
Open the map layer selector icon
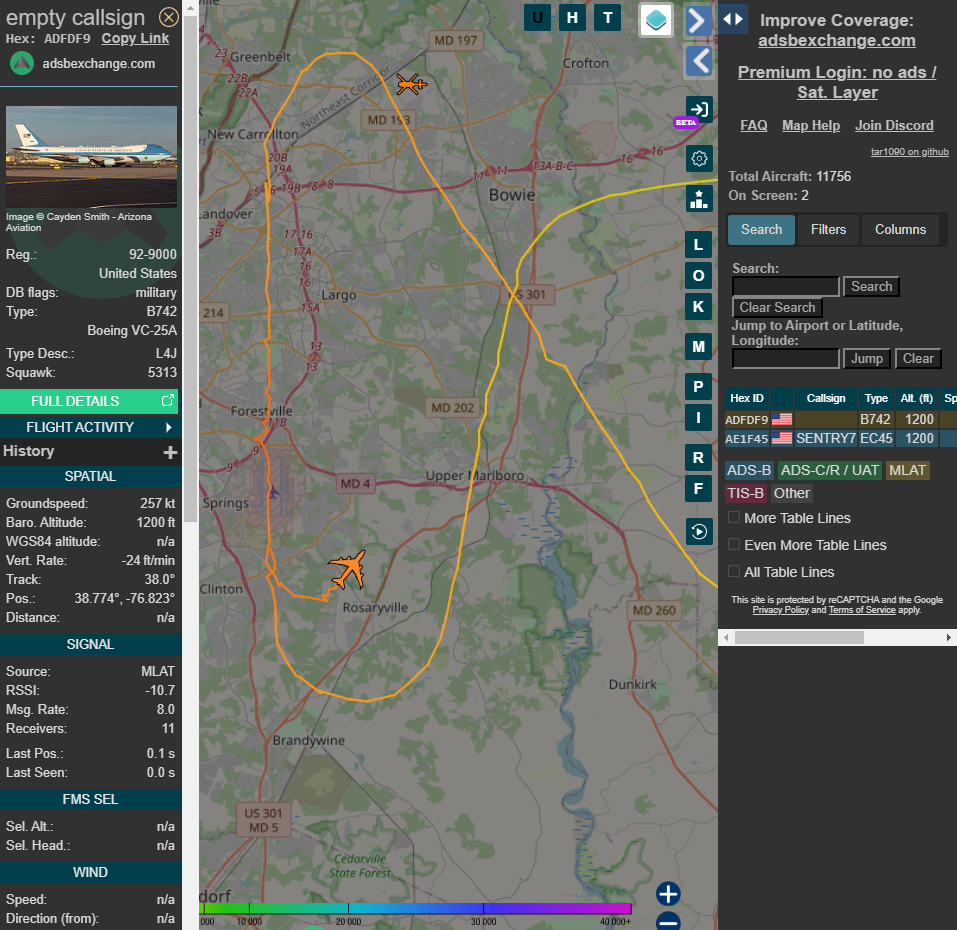tap(656, 20)
